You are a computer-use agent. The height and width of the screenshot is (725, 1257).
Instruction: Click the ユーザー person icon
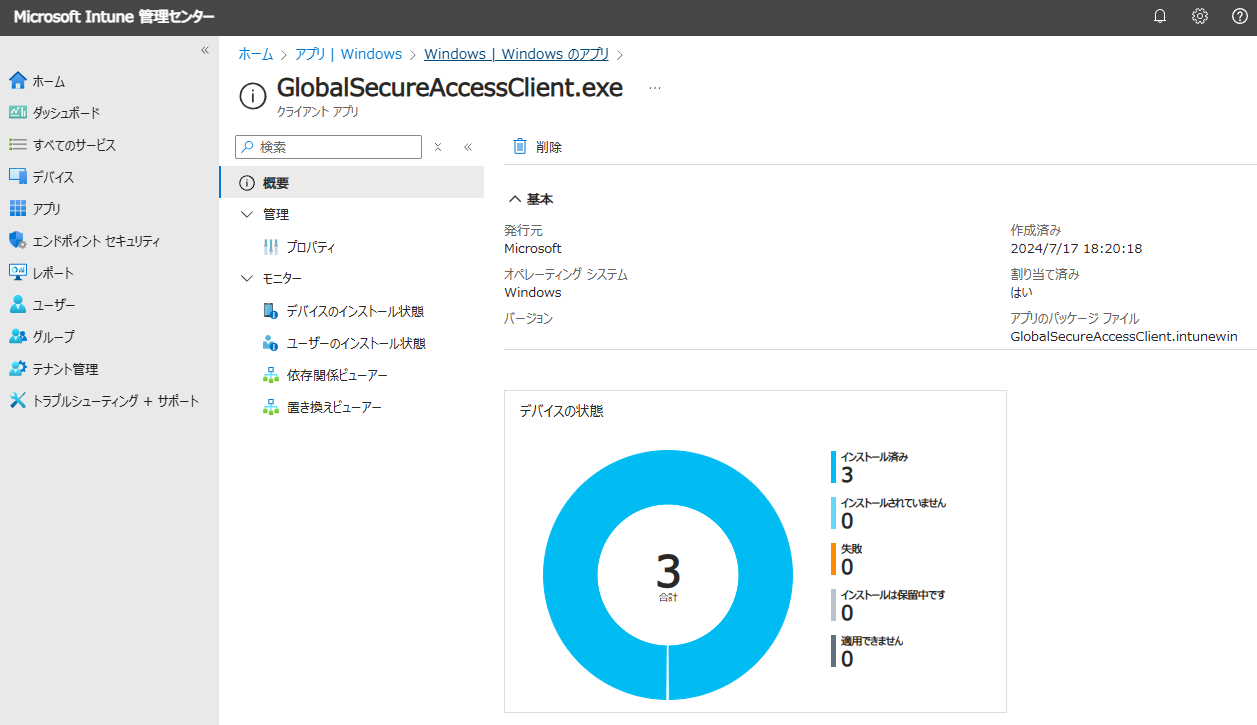click(17, 305)
